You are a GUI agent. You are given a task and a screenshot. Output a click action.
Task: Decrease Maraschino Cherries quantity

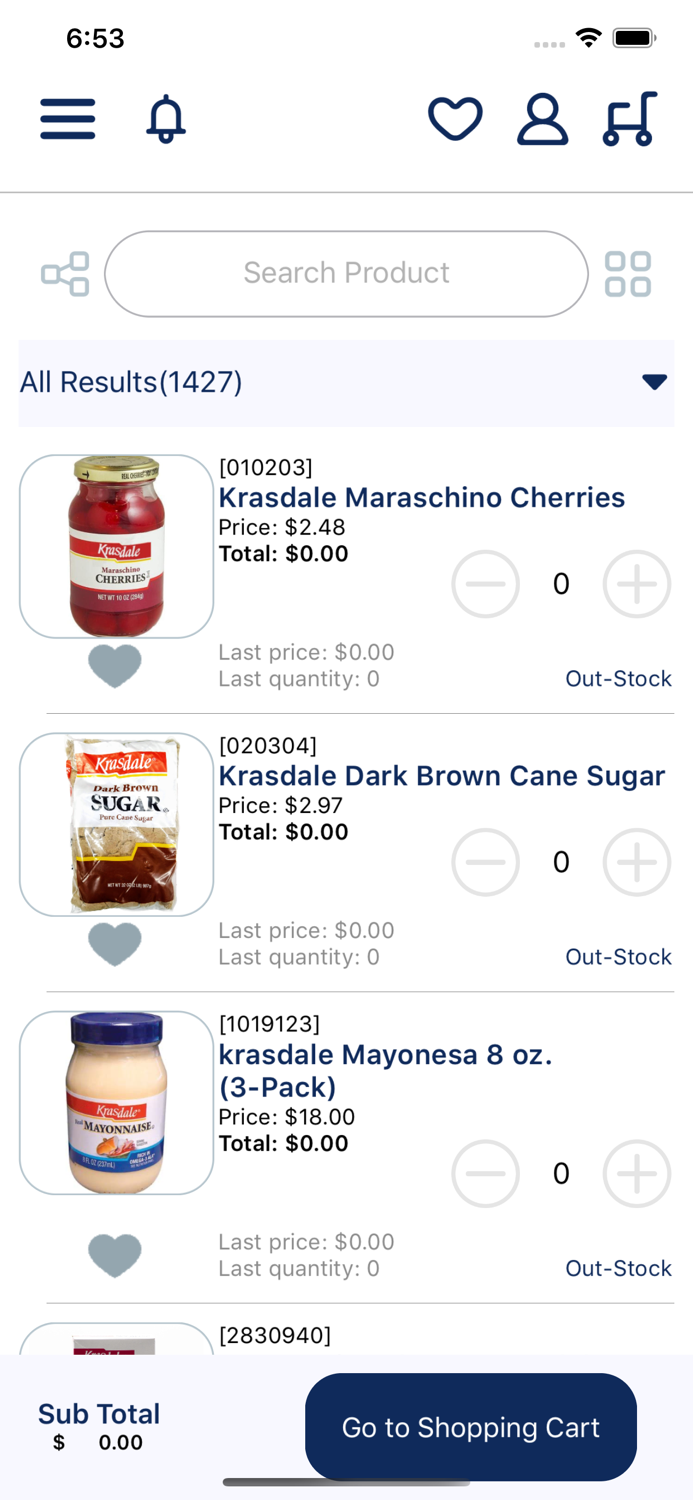pos(486,584)
